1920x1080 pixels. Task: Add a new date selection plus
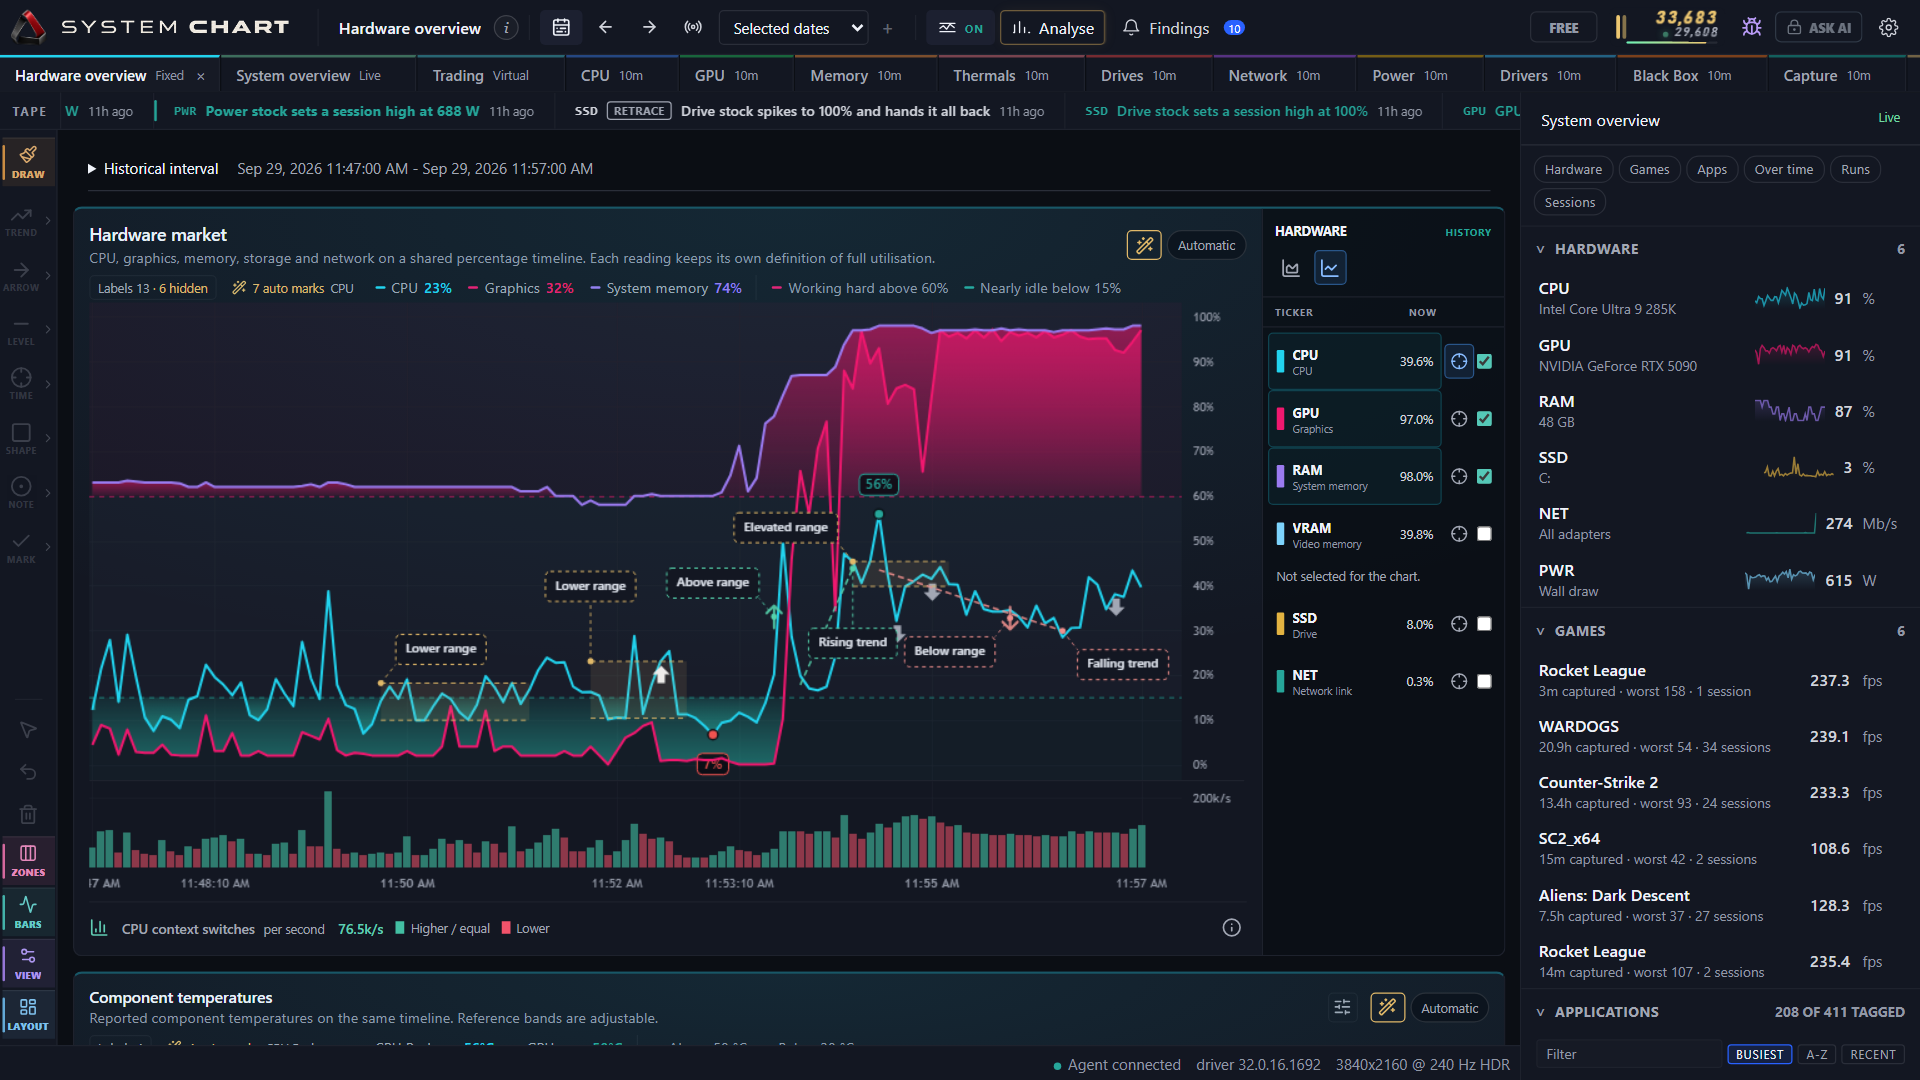(x=887, y=28)
